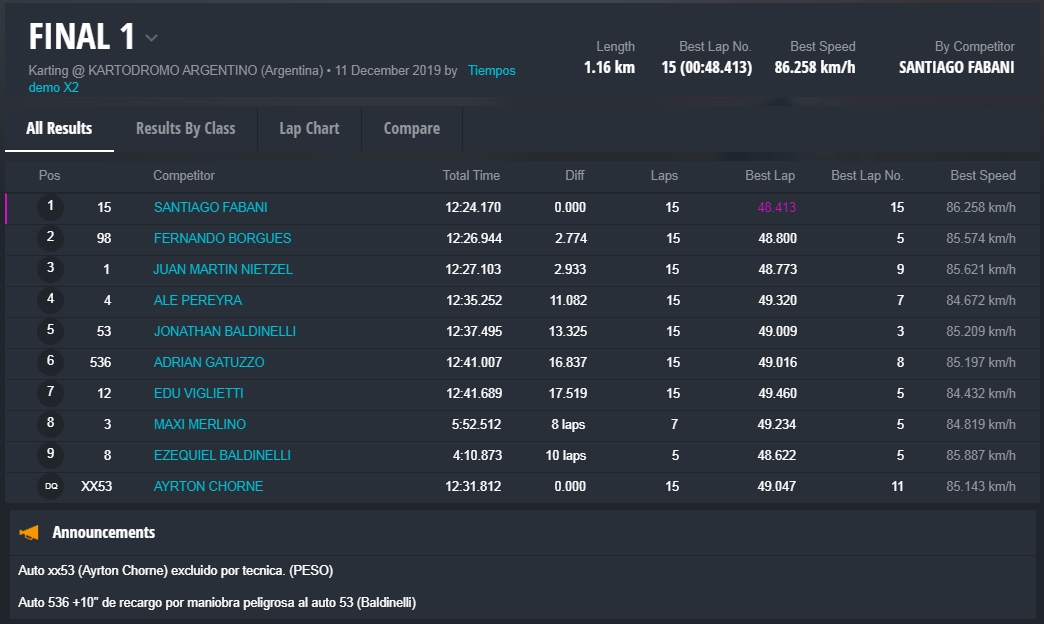Click the Total Time column header
Viewport: 1044px width, 624px height.
tap(471, 176)
